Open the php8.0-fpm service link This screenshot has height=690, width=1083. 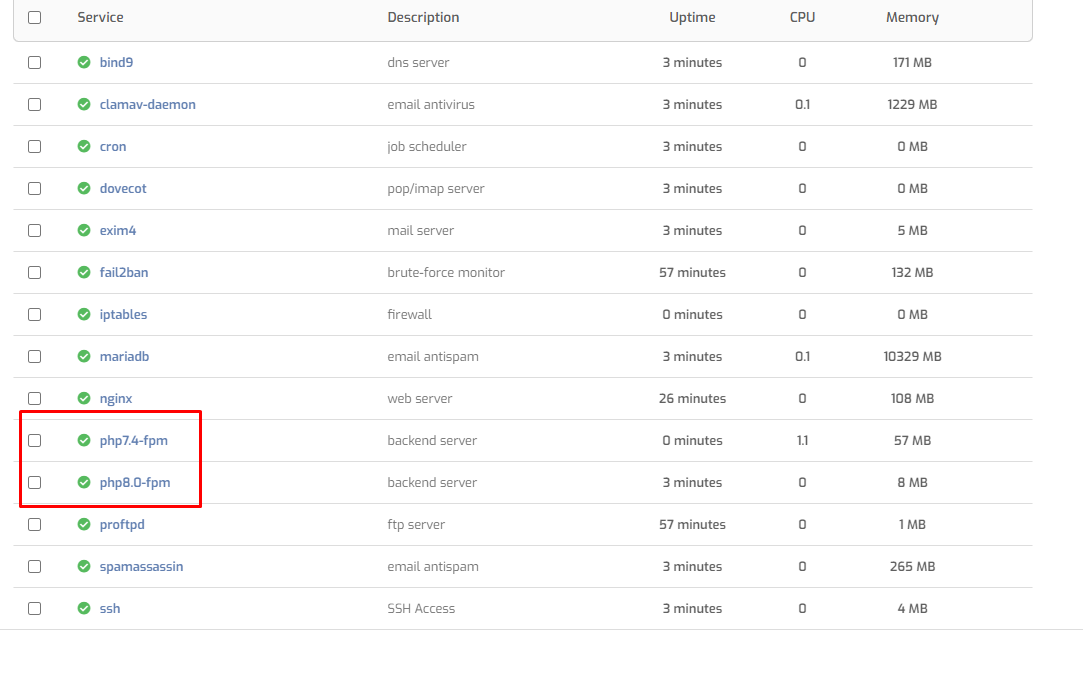pos(135,482)
